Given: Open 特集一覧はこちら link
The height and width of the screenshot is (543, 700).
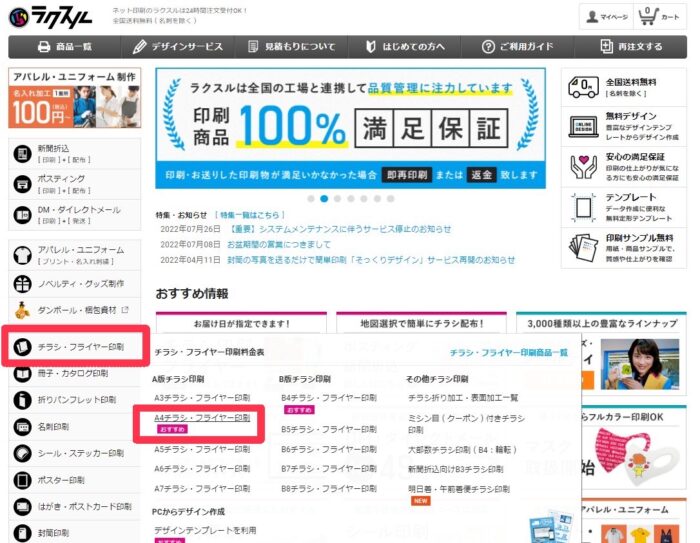Looking at the screenshot, I should click(250, 215).
